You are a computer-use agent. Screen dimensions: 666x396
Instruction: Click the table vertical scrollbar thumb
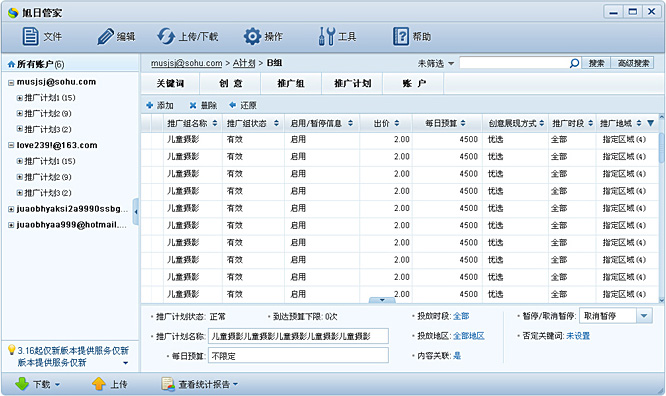(x=661, y=148)
